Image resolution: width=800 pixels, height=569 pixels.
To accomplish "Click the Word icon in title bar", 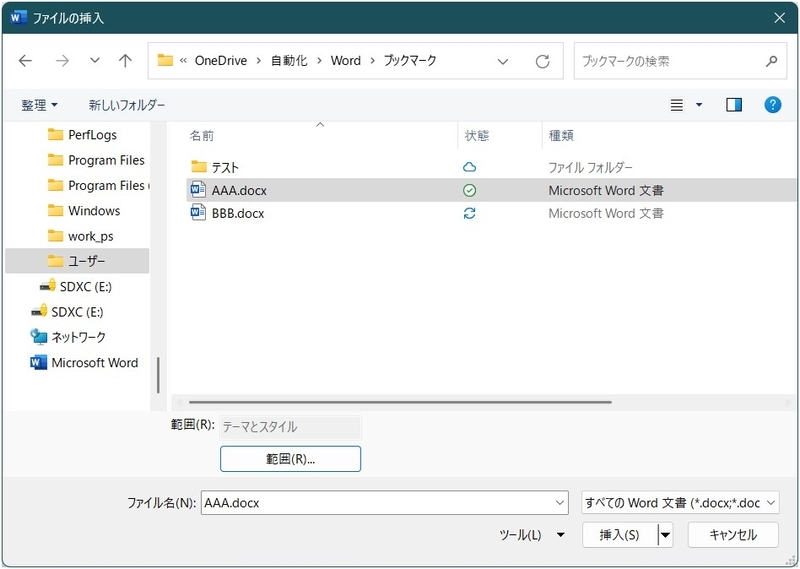I will [17, 18].
